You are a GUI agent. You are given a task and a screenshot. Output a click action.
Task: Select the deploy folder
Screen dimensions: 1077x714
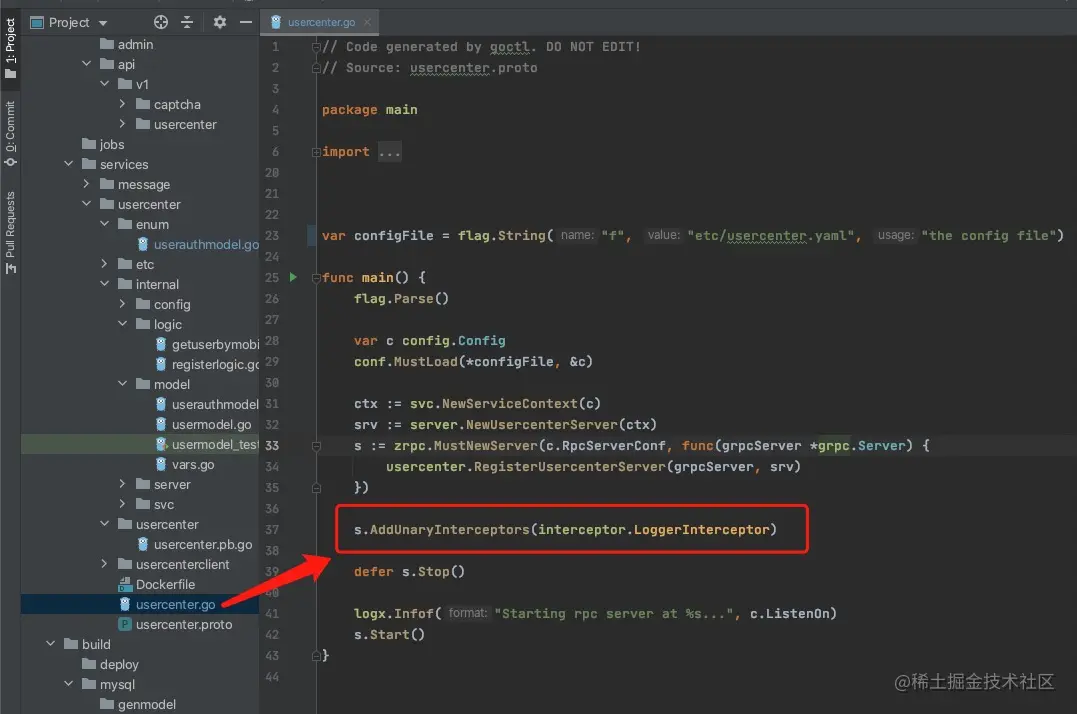110,664
